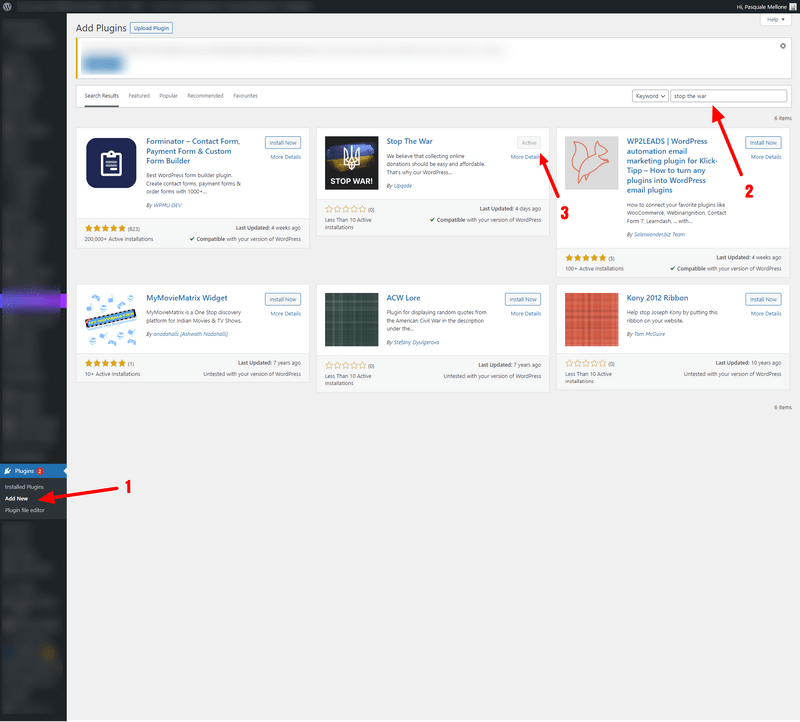Open the MyMovieMatrix Widget thumbnail

point(111,319)
